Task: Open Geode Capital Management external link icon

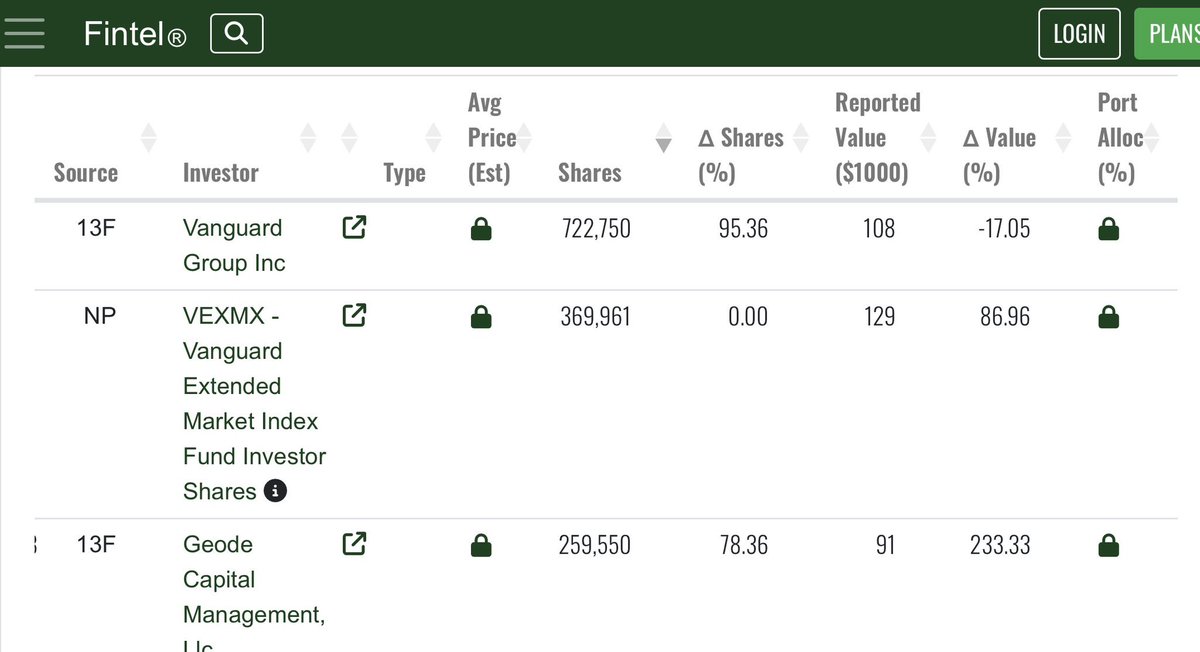Action: [x=354, y=544]
